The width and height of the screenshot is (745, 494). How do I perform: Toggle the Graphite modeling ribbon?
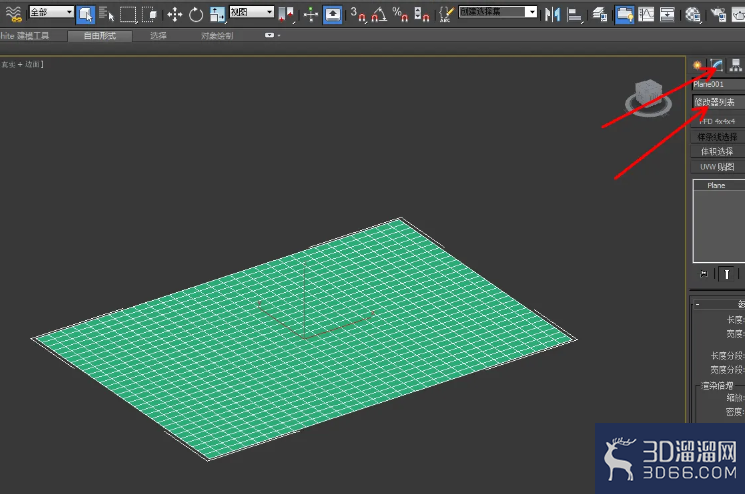624,14
